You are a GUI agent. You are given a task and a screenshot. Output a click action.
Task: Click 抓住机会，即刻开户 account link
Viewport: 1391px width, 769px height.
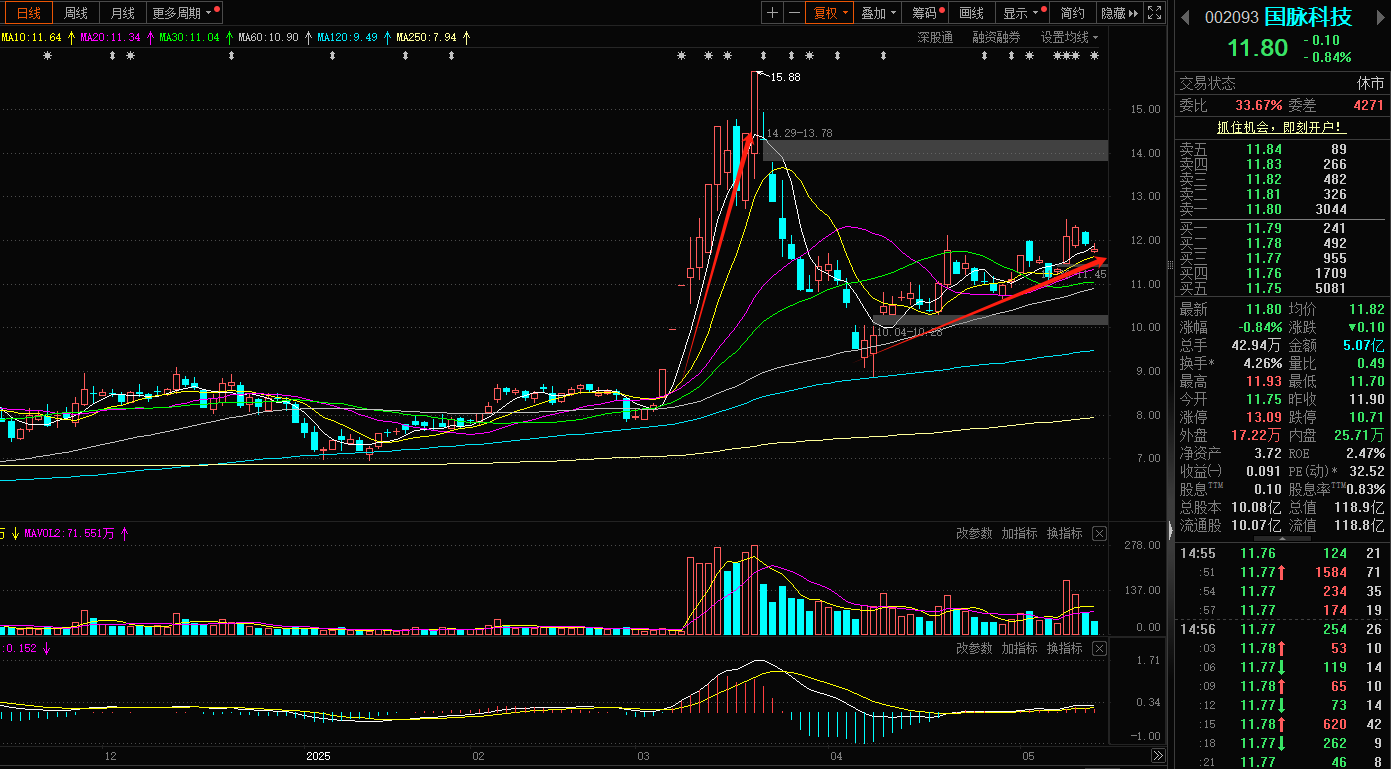[1281, 127]
